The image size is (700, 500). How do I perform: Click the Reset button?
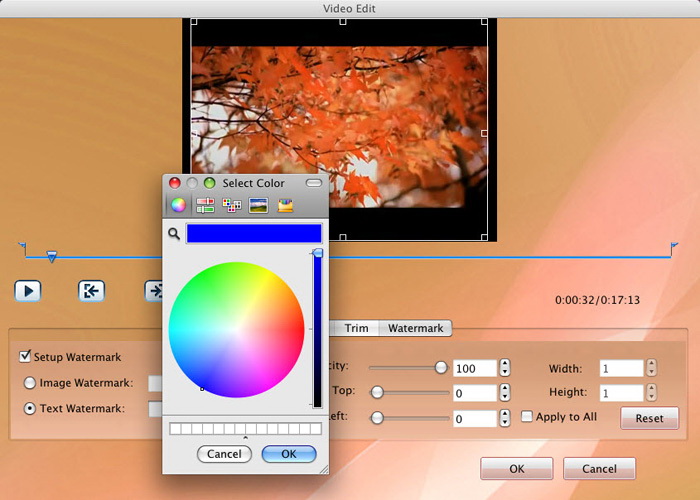(649, 418)
